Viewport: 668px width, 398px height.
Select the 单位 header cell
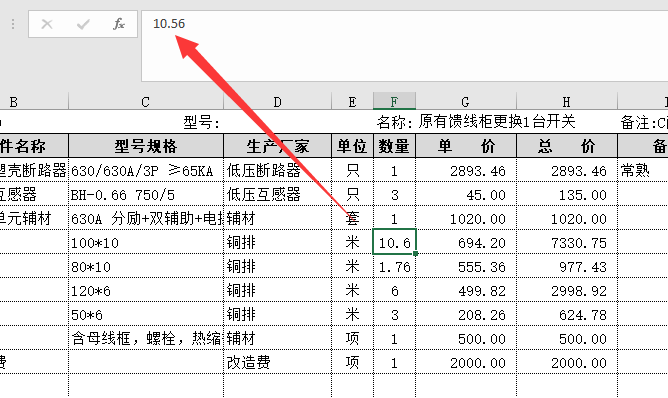[x=352, y=146]
